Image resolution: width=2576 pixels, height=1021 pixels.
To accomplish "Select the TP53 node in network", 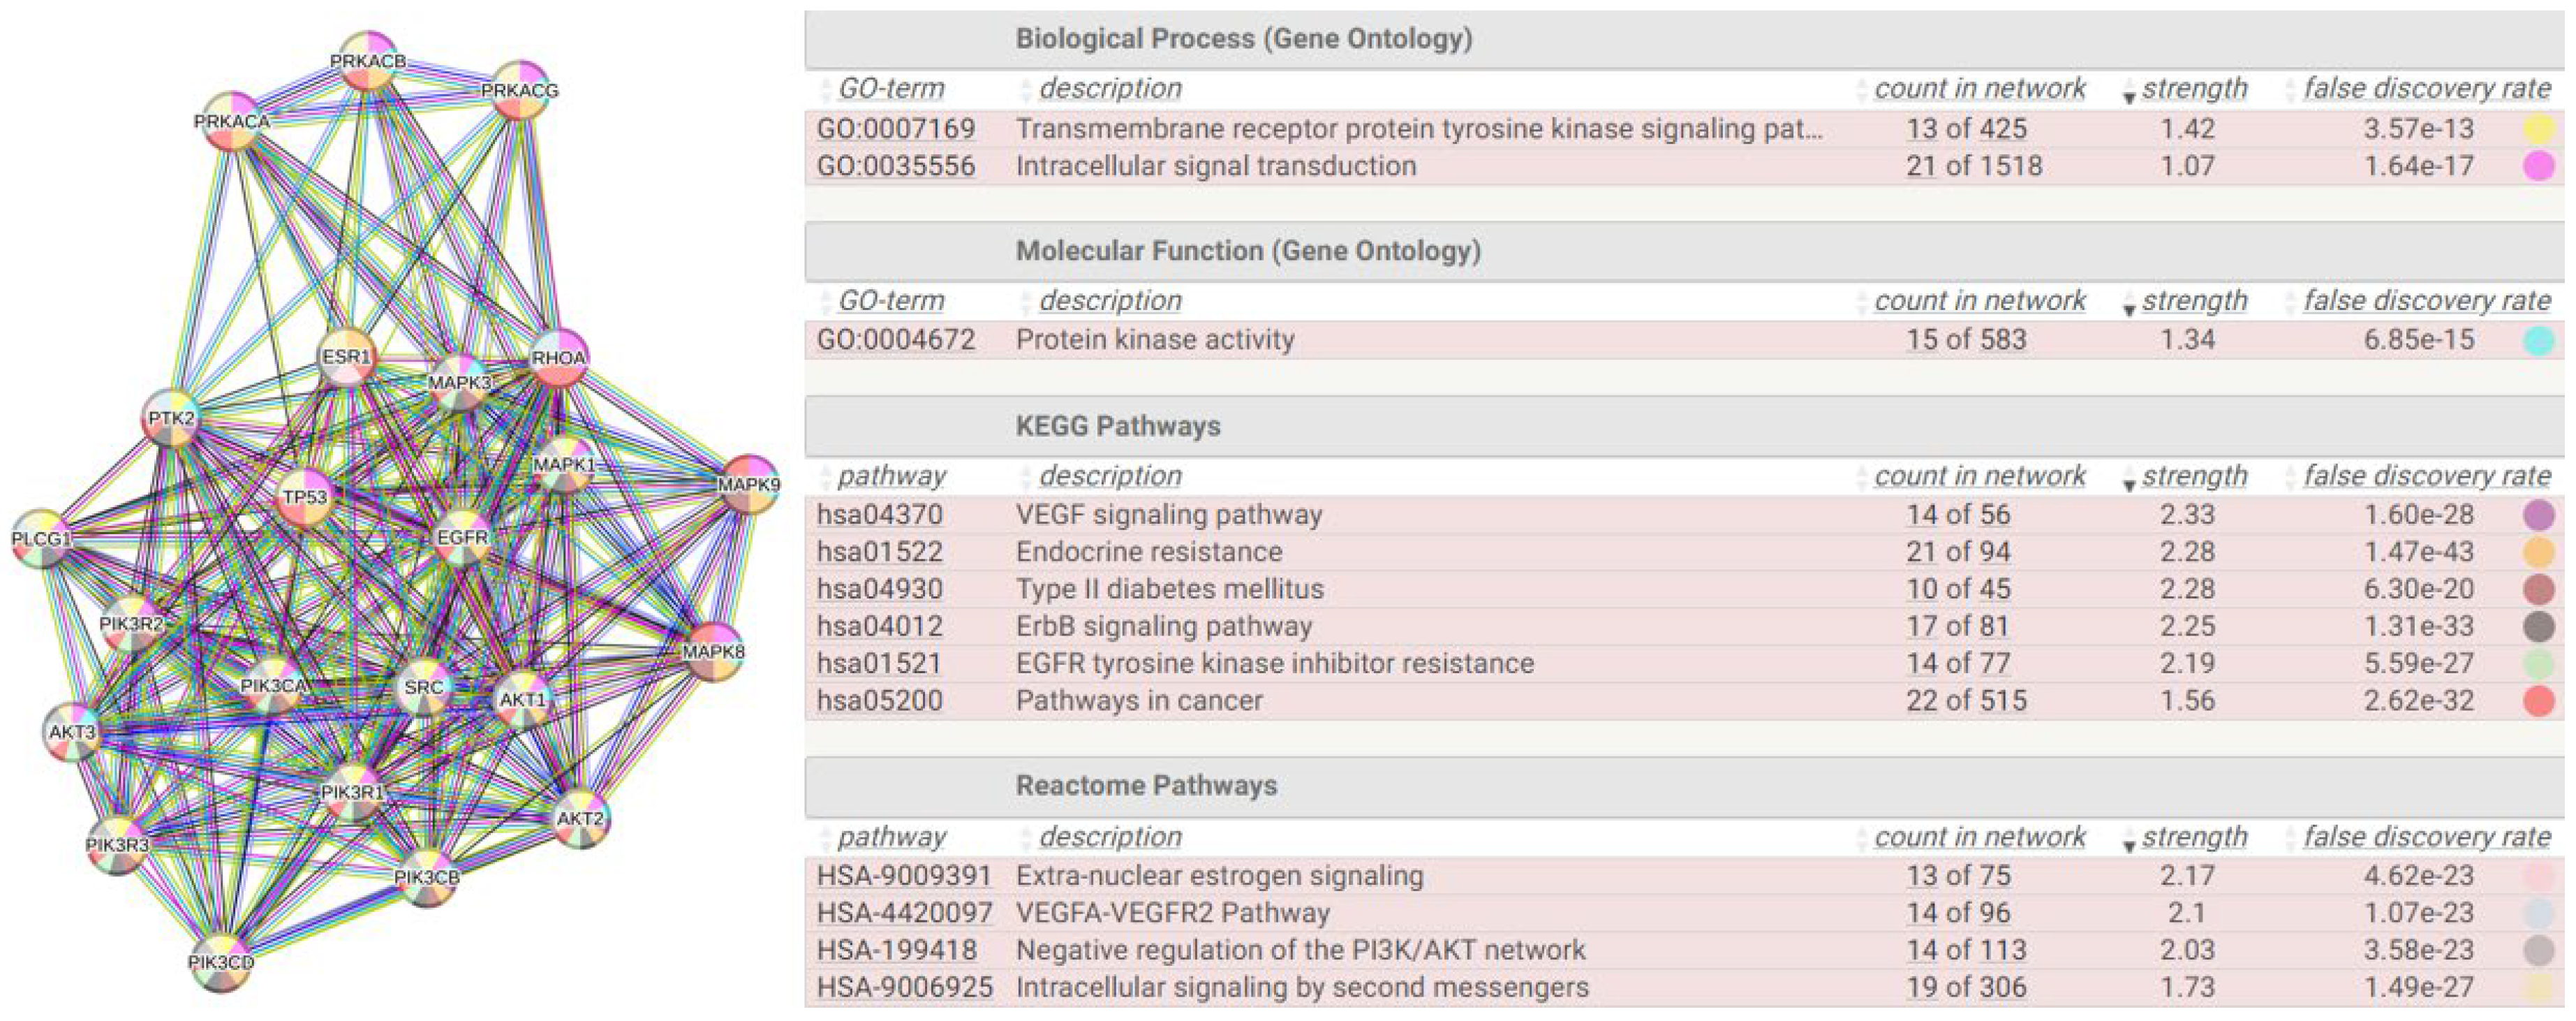I will tap(304, 497).
